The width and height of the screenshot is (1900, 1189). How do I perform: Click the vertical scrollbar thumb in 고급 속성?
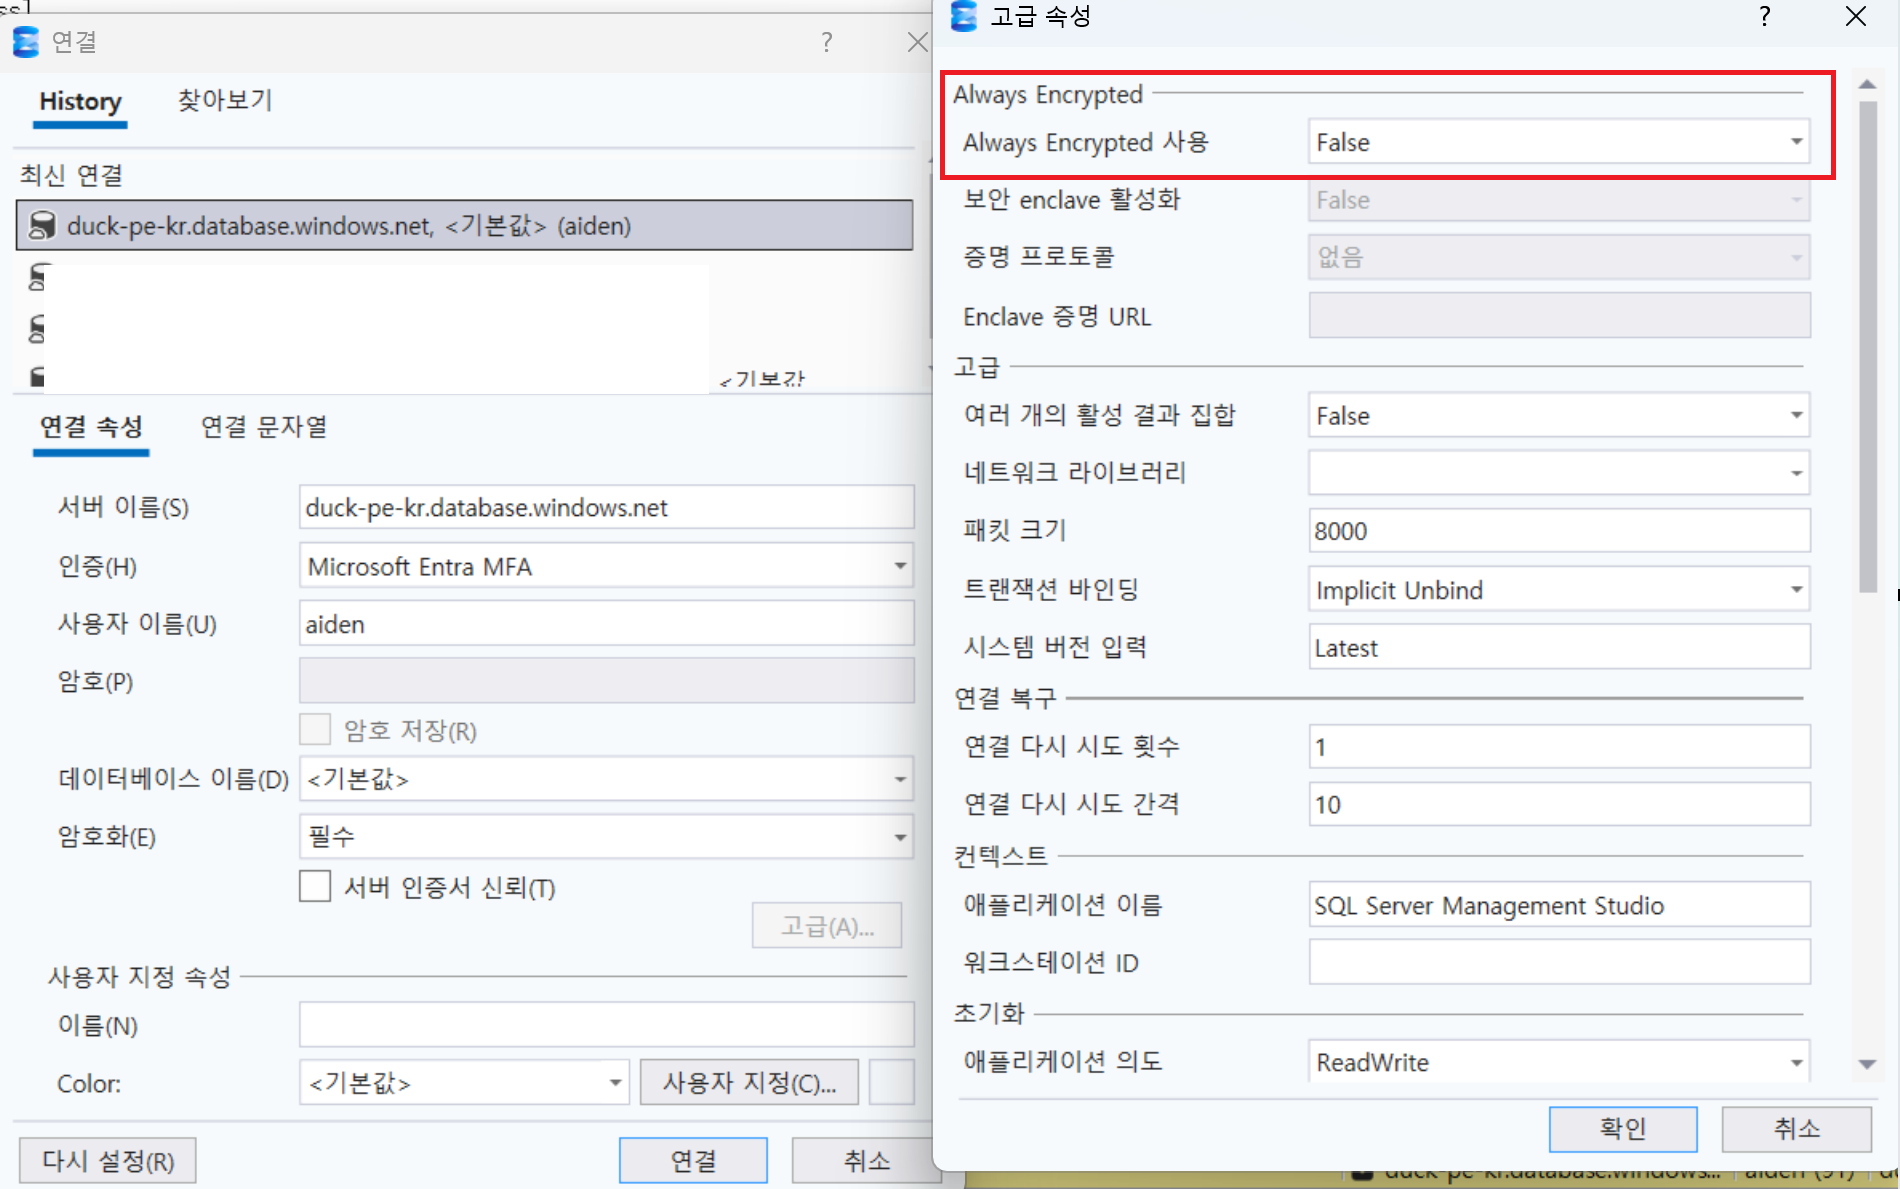(1868, 346)
